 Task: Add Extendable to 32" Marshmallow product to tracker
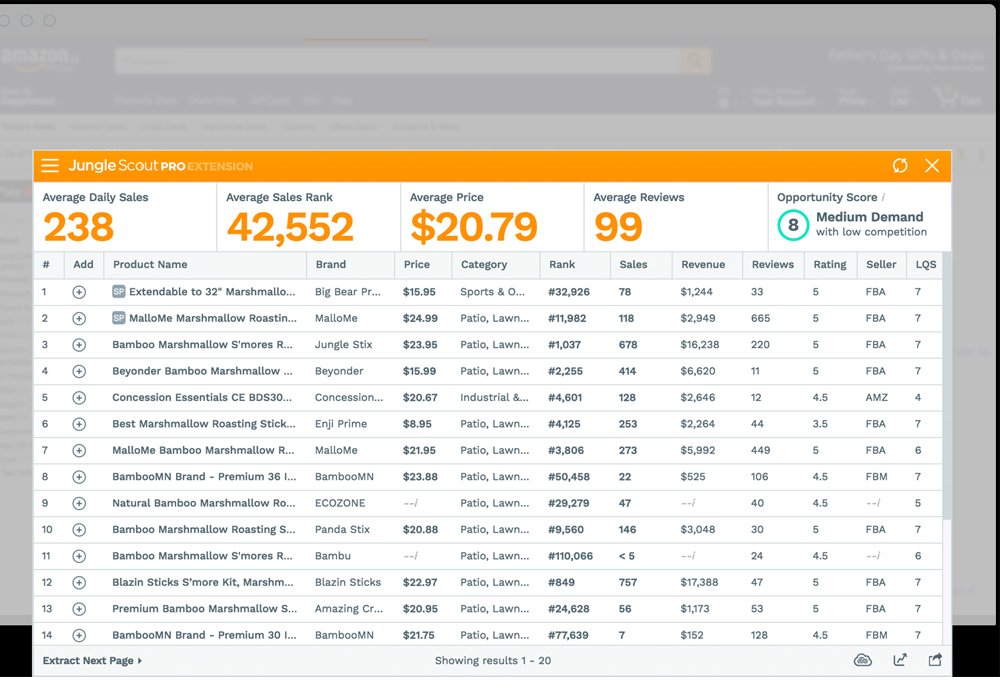[x=79, y=292]
